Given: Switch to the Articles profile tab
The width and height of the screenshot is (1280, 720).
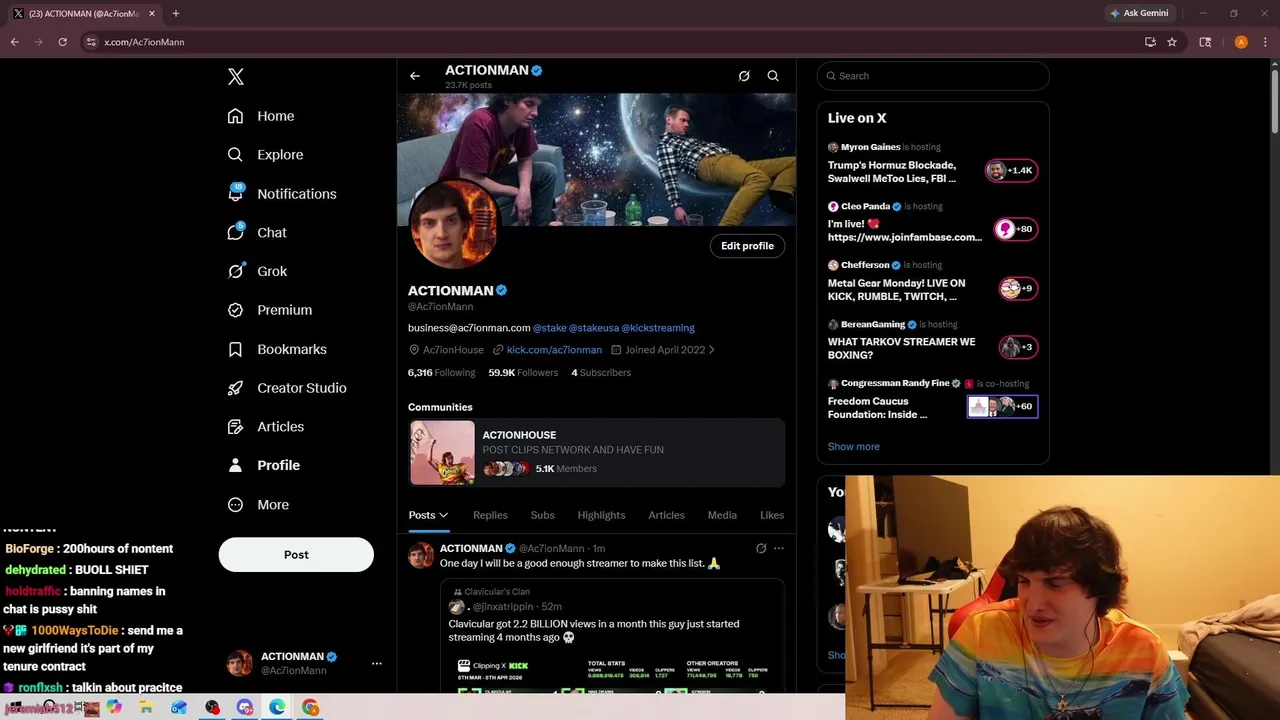Looking at the screenshot, I should coord(666,515).
